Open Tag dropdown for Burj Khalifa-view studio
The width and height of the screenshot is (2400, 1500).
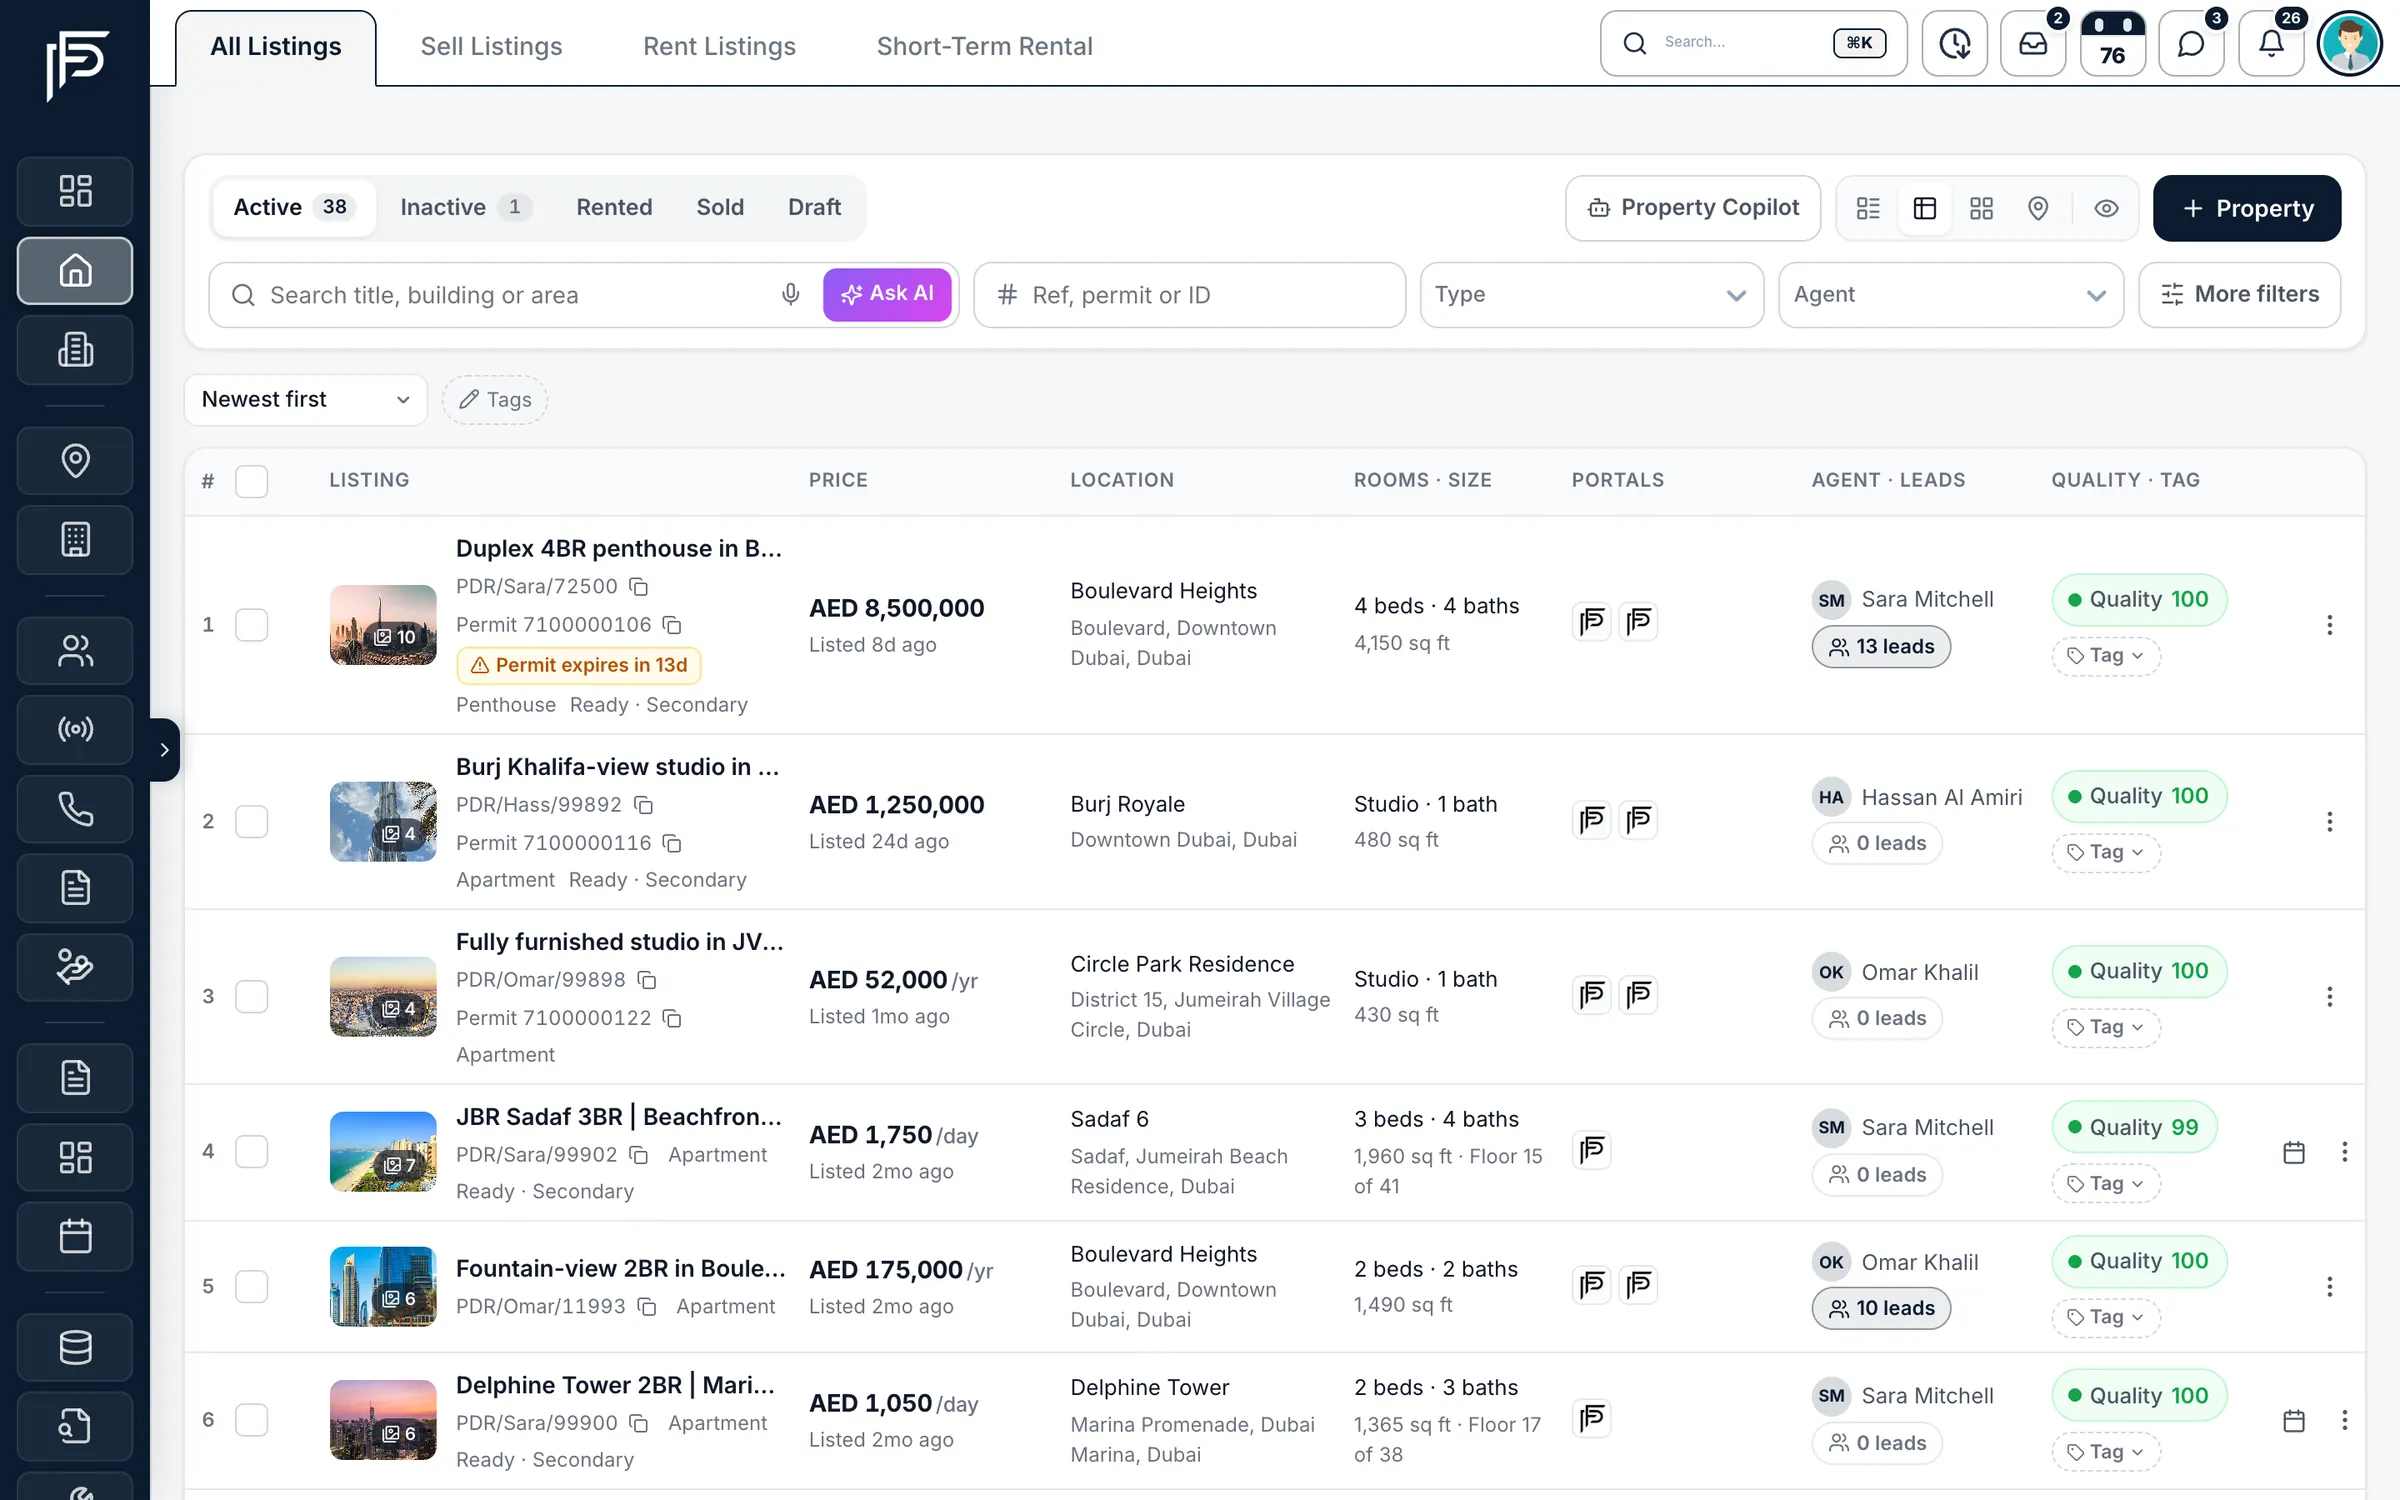click(2105, 852)
